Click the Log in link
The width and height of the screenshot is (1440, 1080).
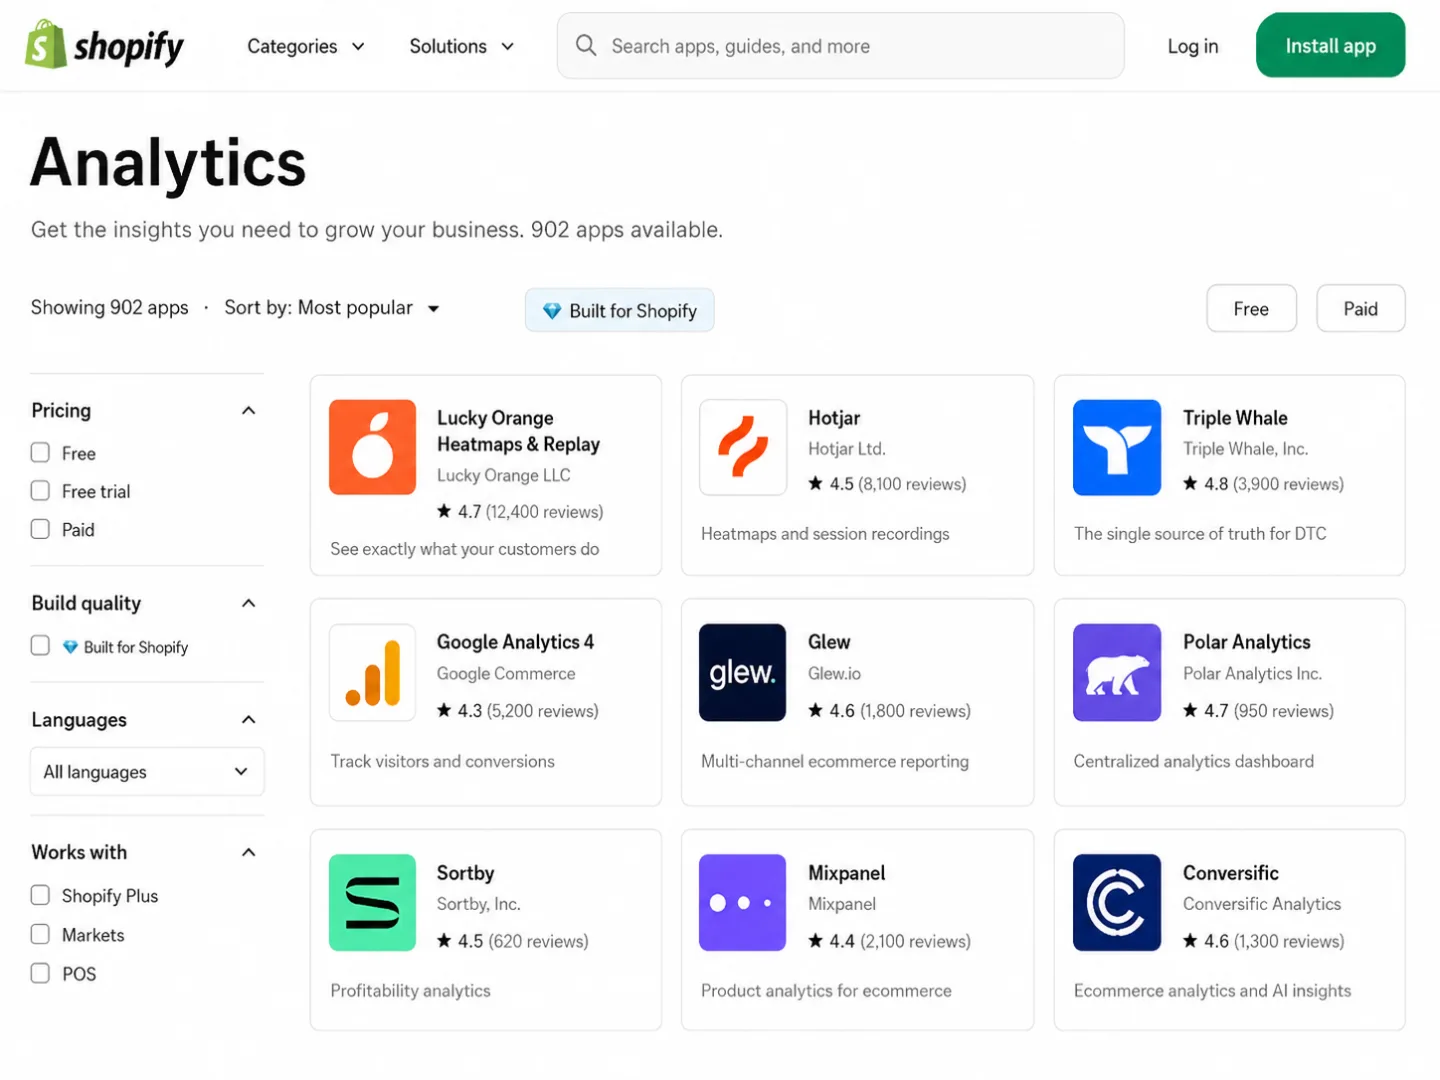(1193, 46)
